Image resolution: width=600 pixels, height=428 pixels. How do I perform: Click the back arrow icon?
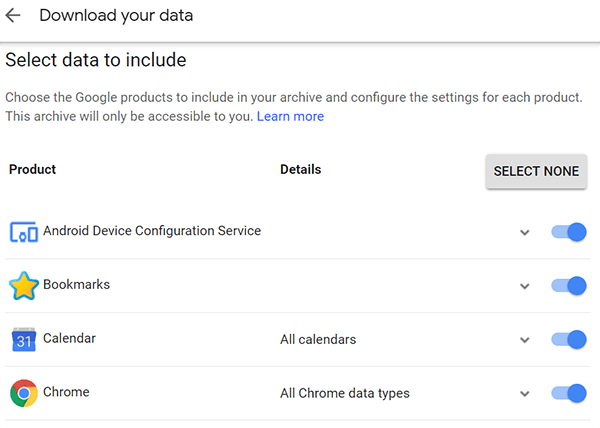click(14, 16)
